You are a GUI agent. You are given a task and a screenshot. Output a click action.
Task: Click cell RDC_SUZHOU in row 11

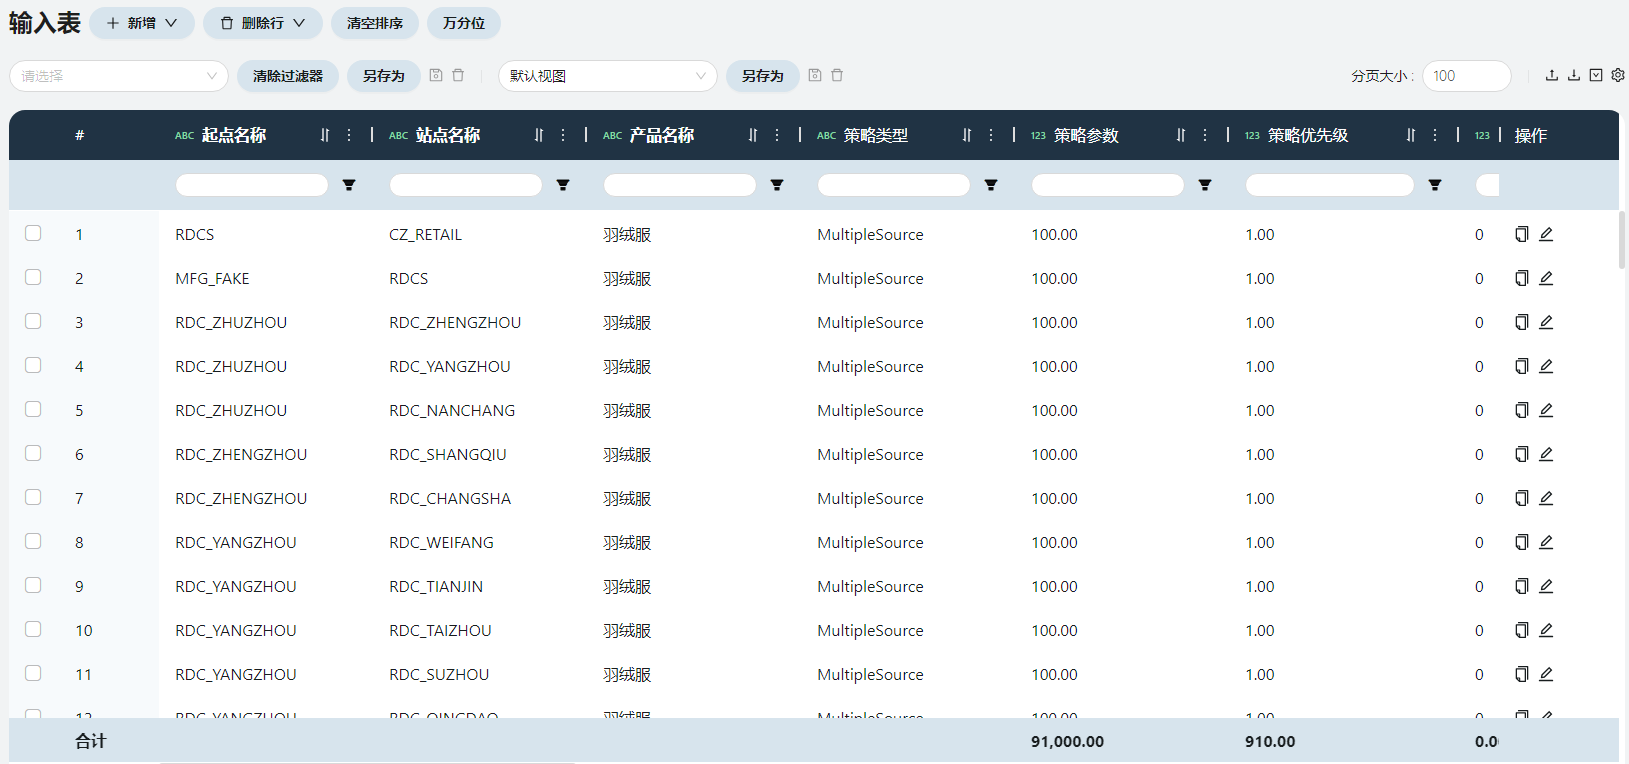click(x=439, y=675)
